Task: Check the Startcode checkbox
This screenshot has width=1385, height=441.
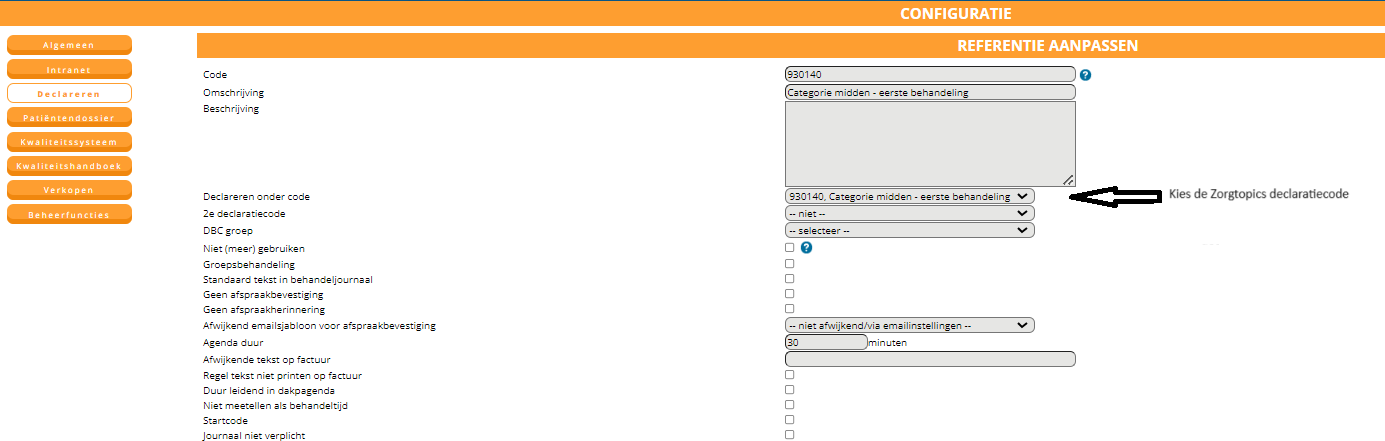Action: (790, 420)
